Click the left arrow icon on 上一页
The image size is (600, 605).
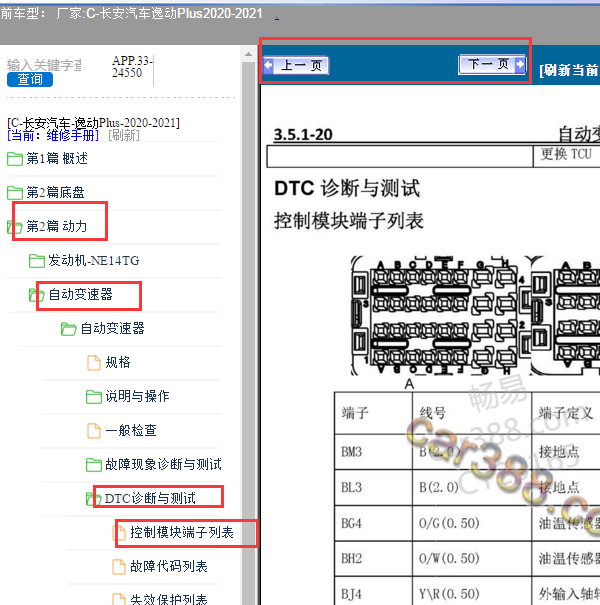click(x=269, y=65)
